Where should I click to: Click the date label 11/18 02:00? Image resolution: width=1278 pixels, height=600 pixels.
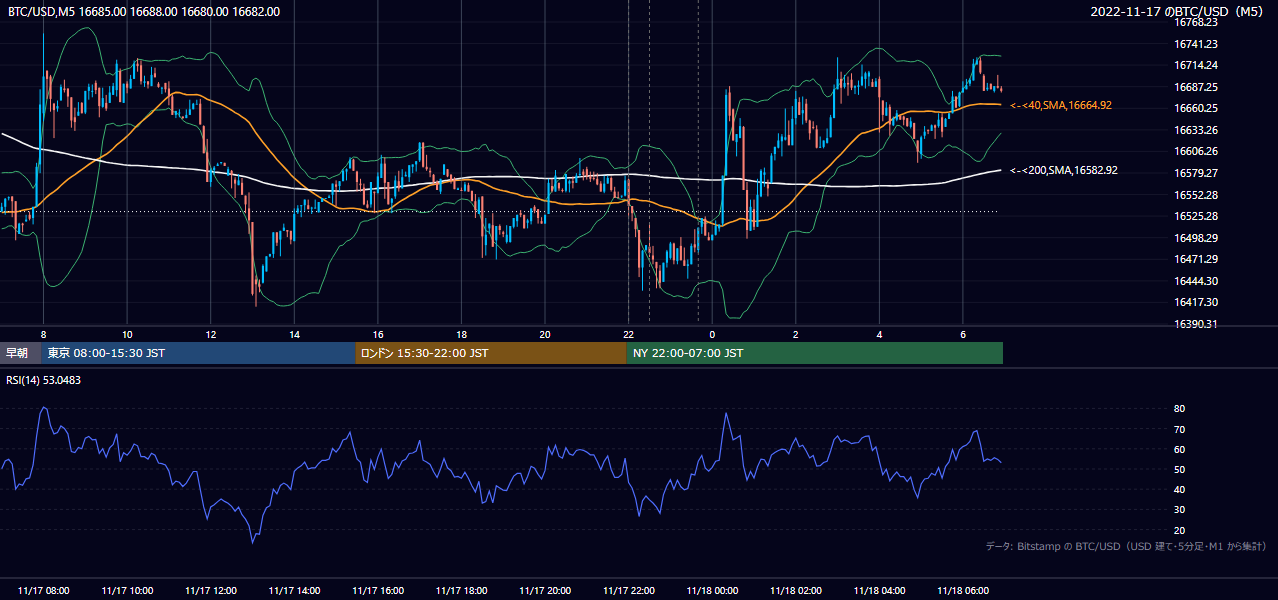point(796,590)
